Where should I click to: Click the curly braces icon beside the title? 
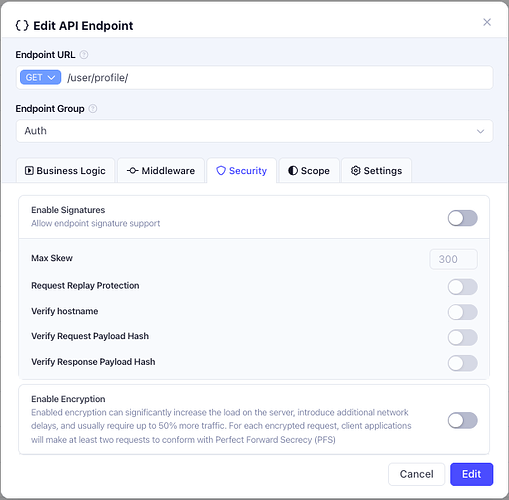(x=22, y=26)
